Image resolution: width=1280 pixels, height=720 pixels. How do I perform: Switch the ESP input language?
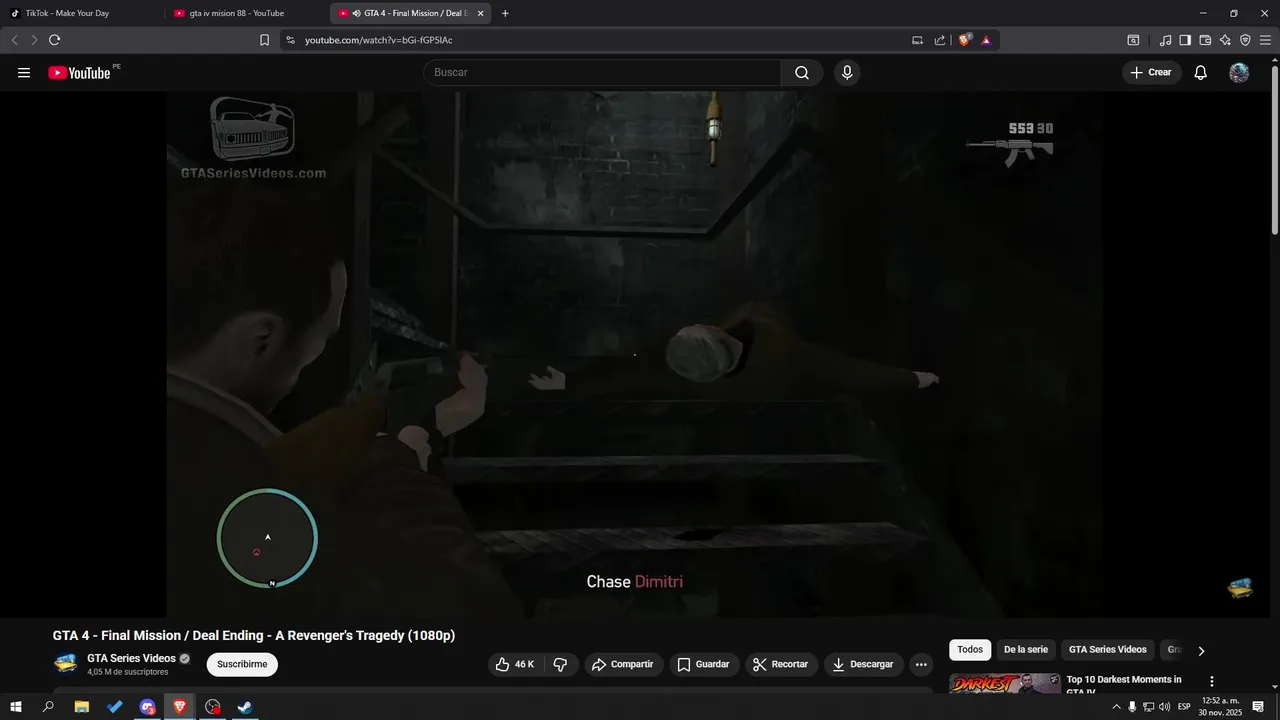point(1184,707)
